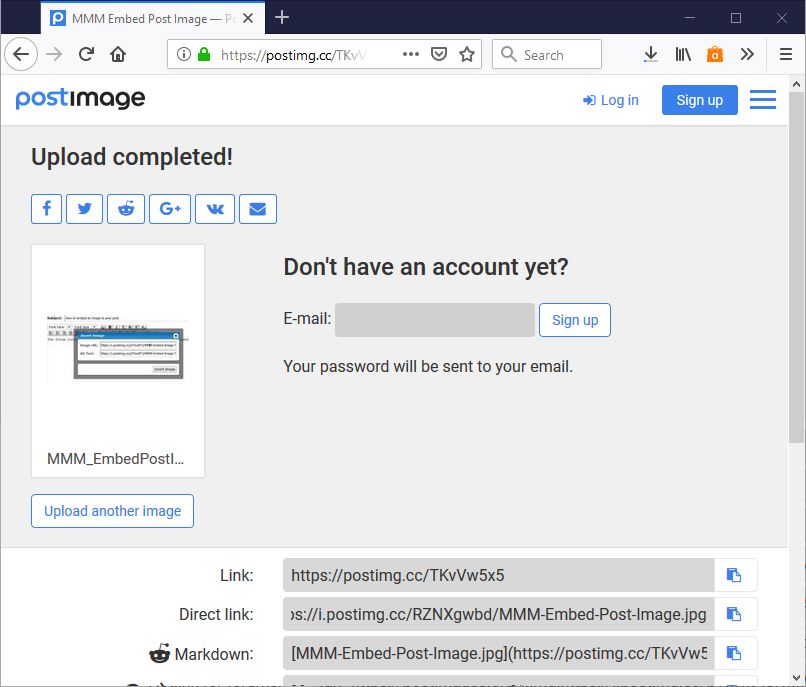The height and width of the screenshot is (687, 806).
Task: Click the blue Sign up header button
Action: pos(700,100)
